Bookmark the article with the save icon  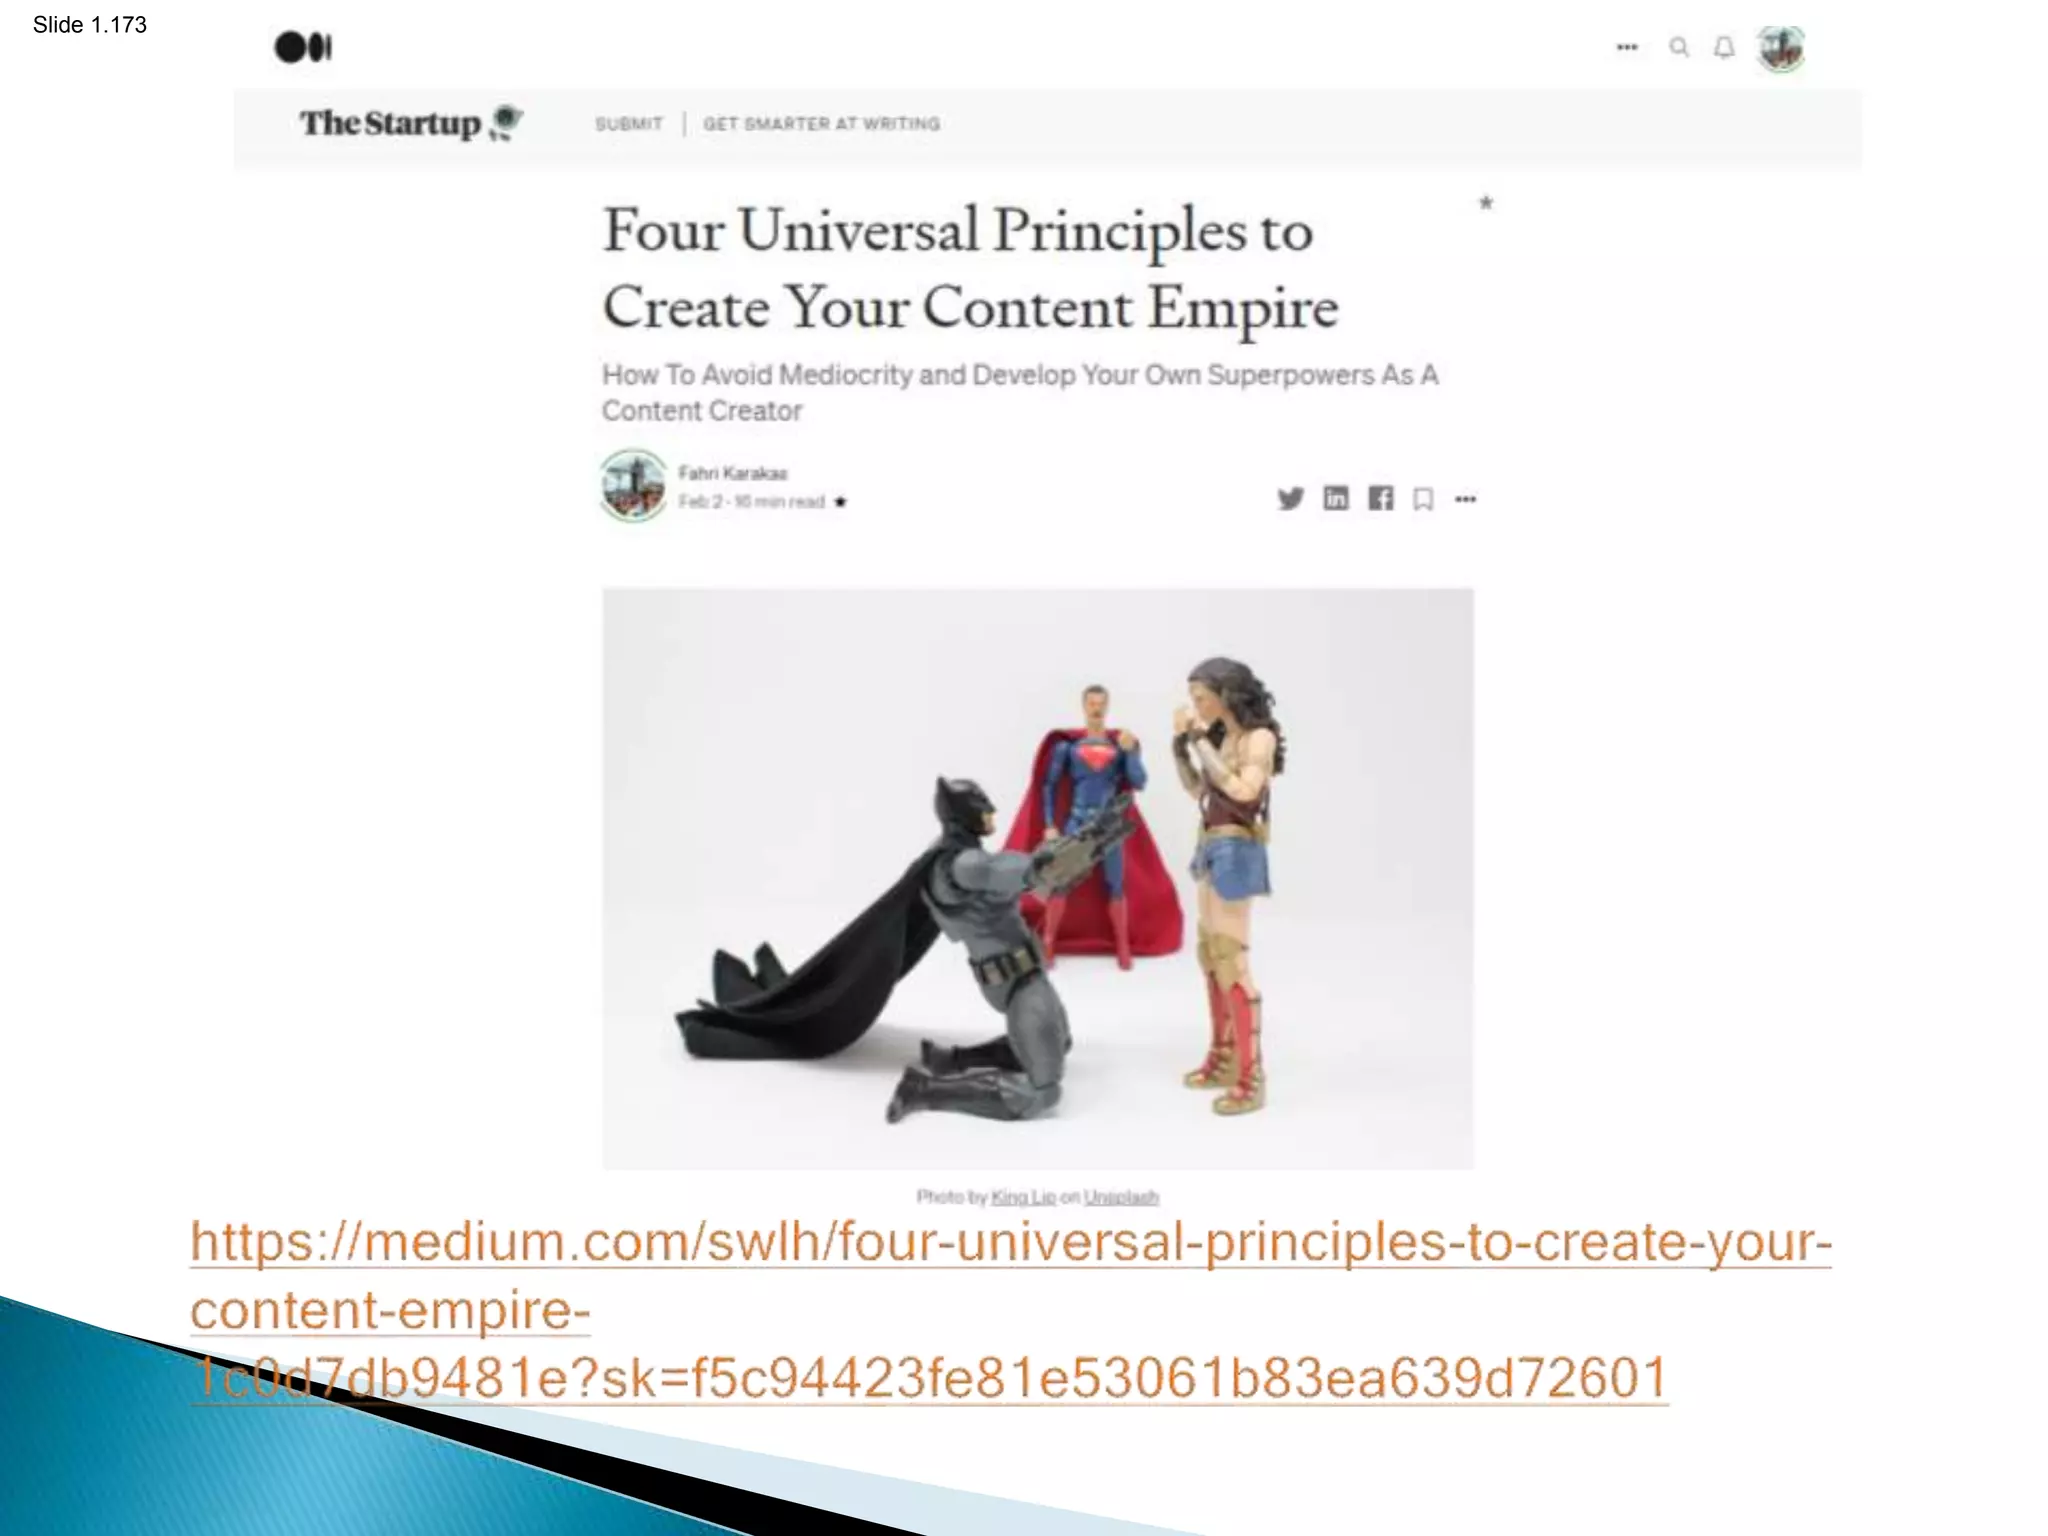[x=1423, y=499]
